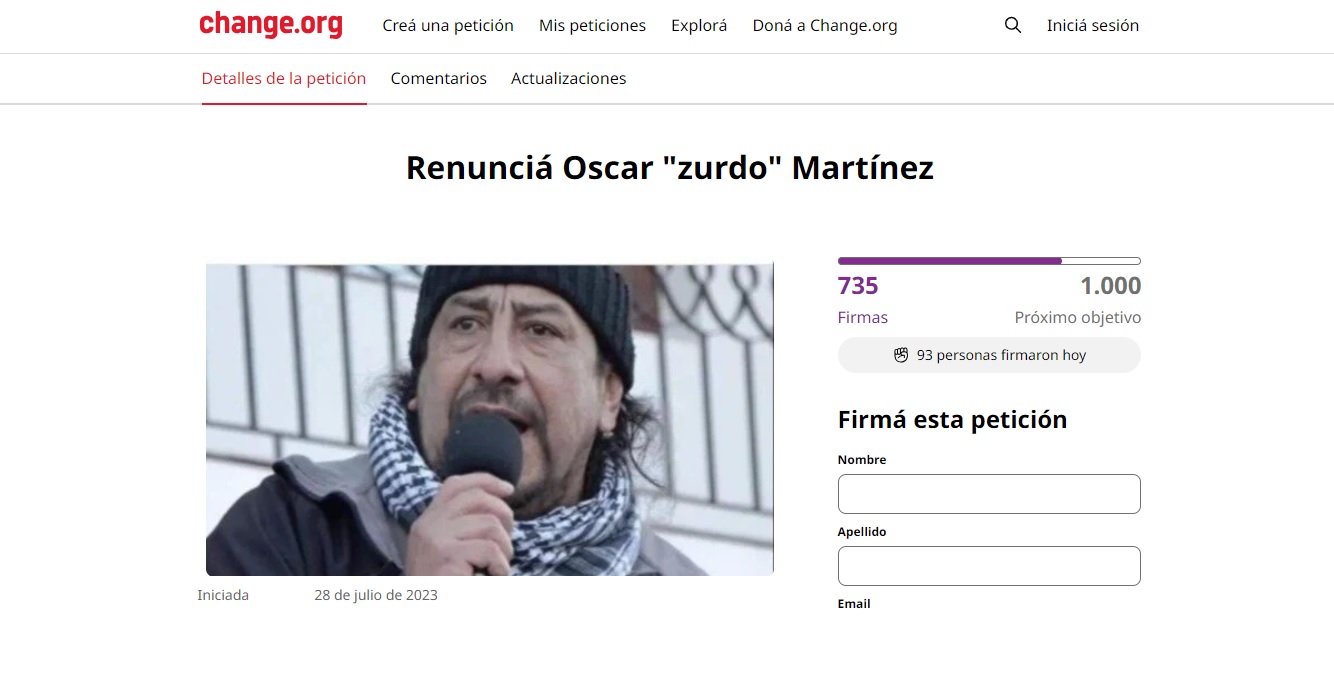Click the start date 28 de julio de 2023

376,595
